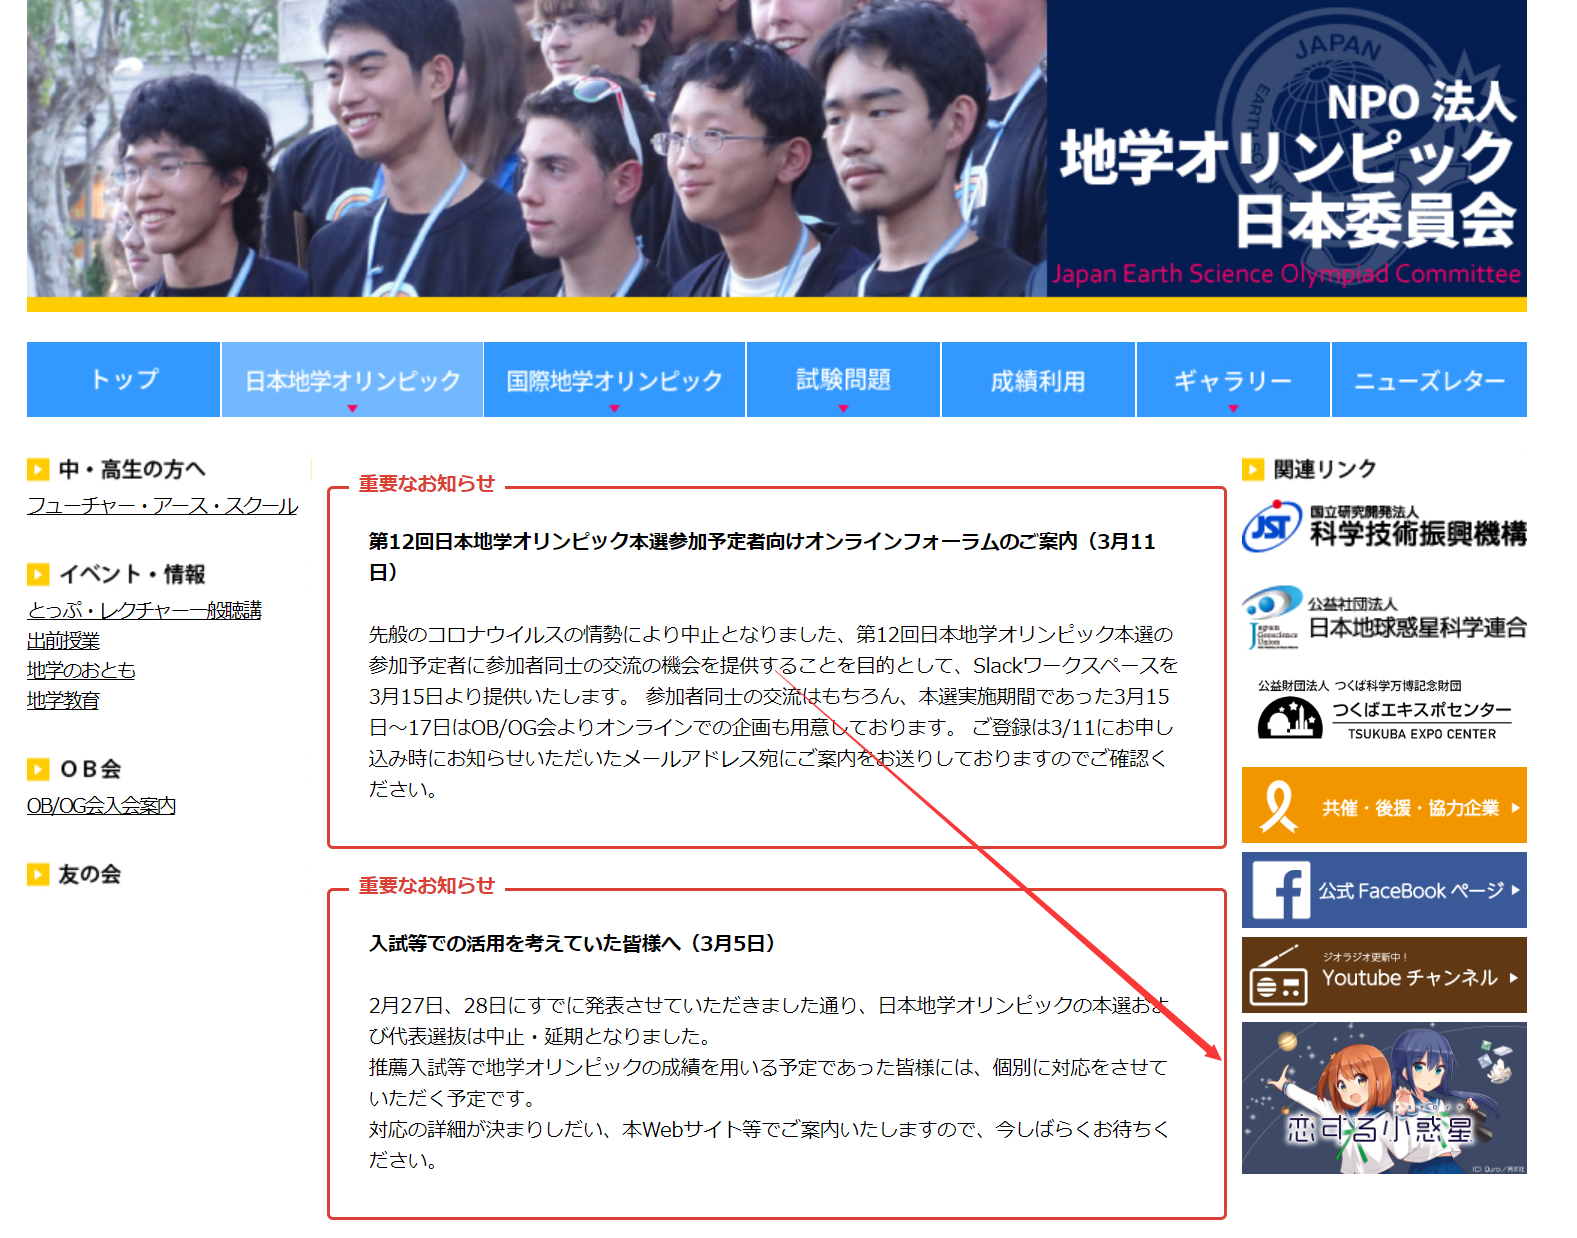Open the 地学教育 link
1577x1238 pixels.
click(63, 700)
